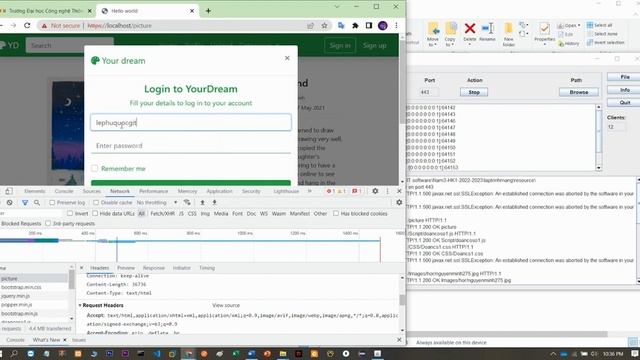Click Invert selection in Explorer ribbon
This screenshot has width=640, height=360.
coord(605,42)
